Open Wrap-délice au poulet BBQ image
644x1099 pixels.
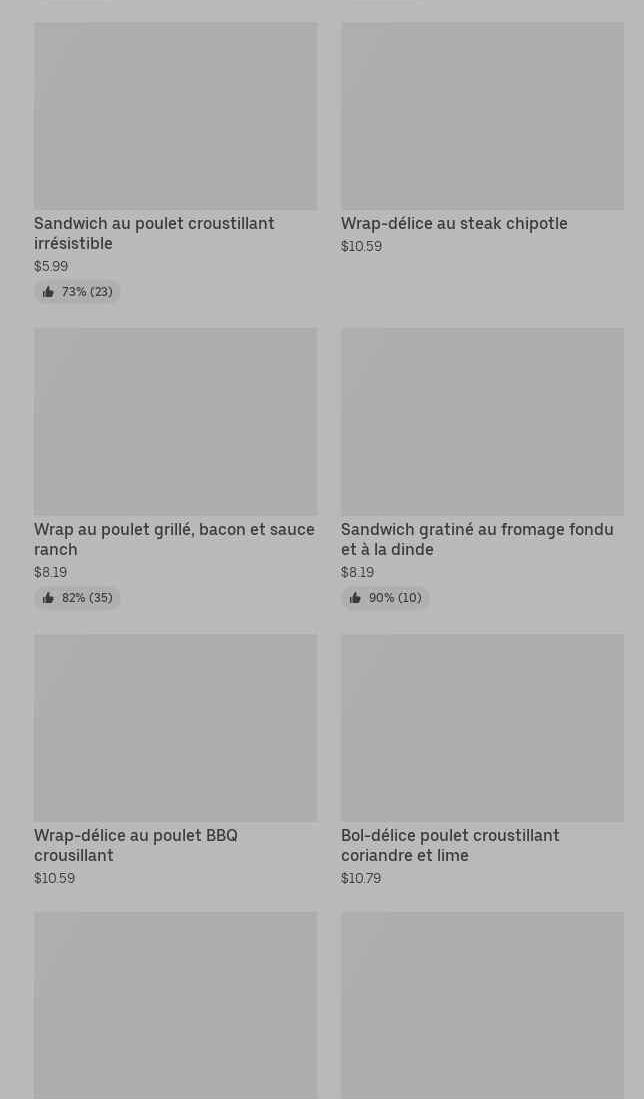coord(175,728)
